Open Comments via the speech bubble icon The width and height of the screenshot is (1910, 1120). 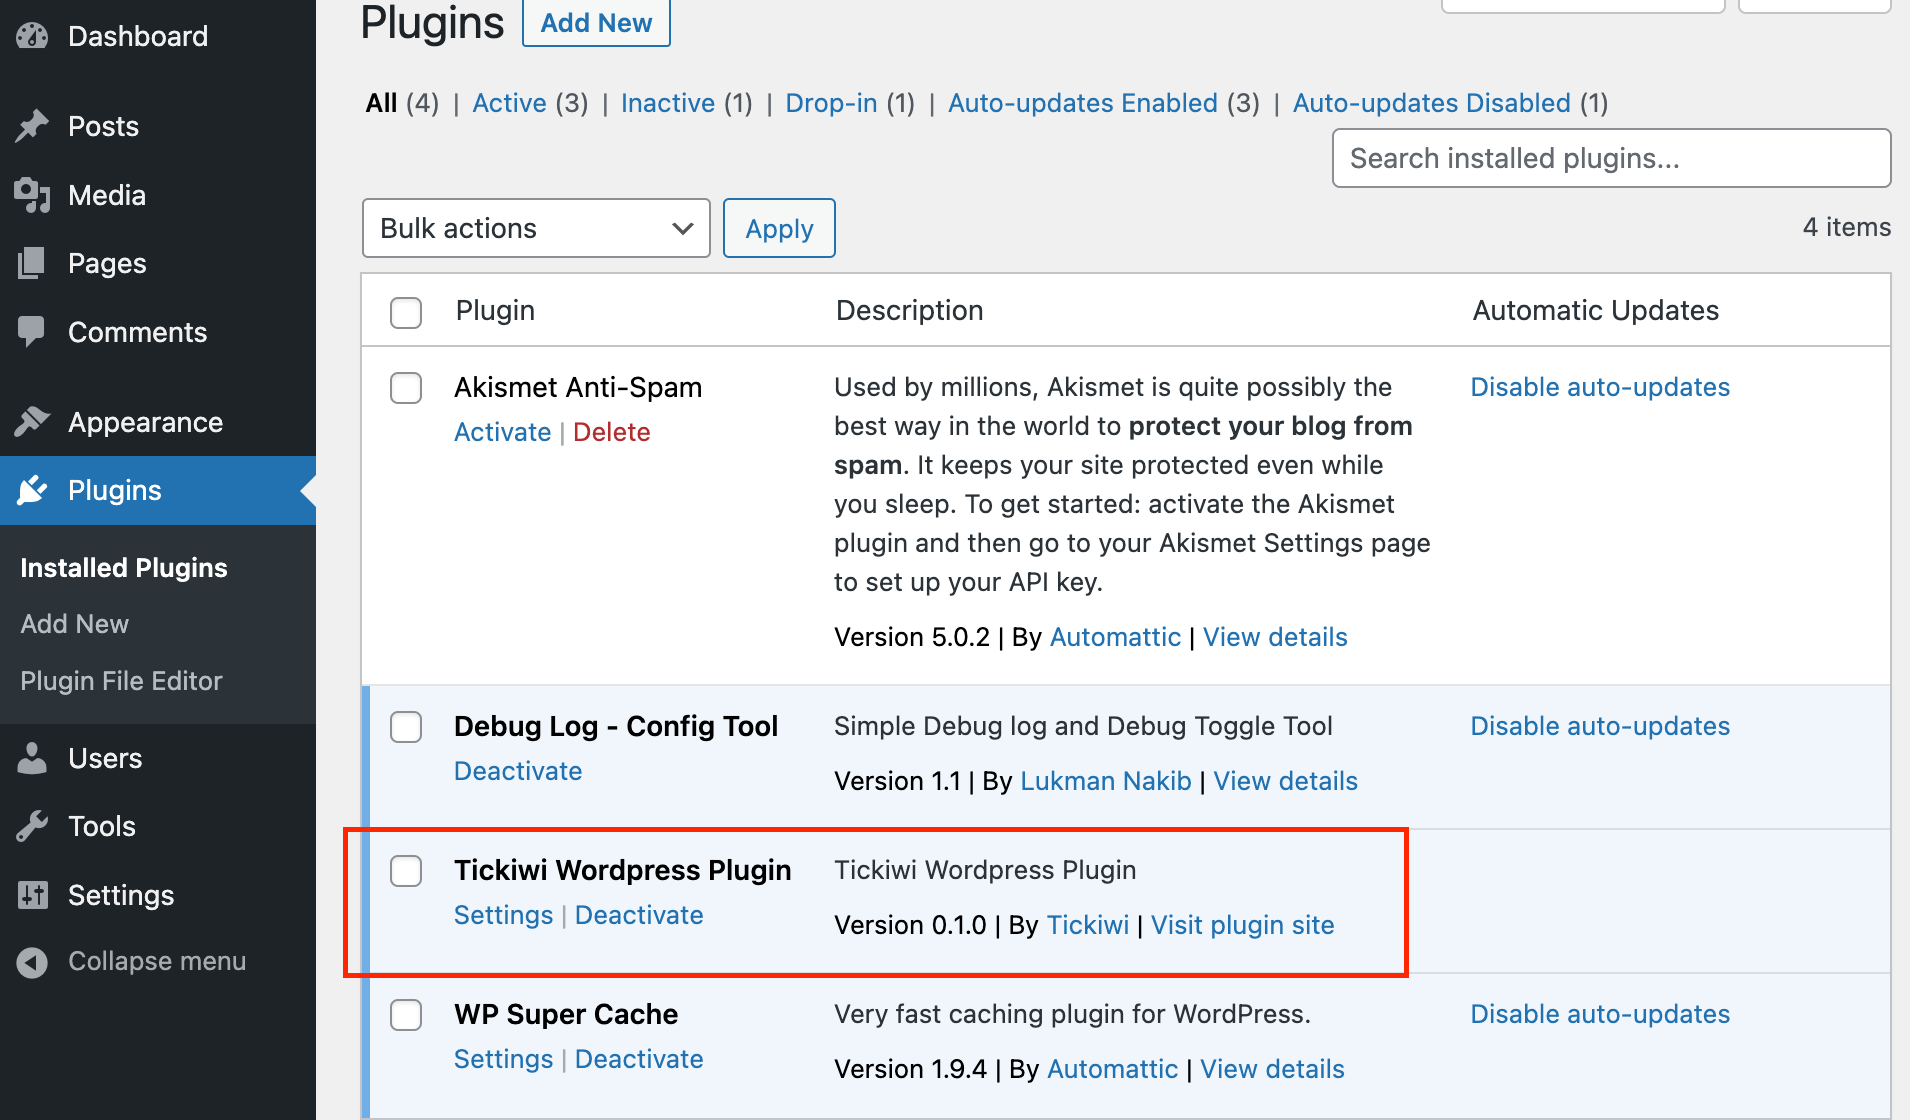coord(32,331)
